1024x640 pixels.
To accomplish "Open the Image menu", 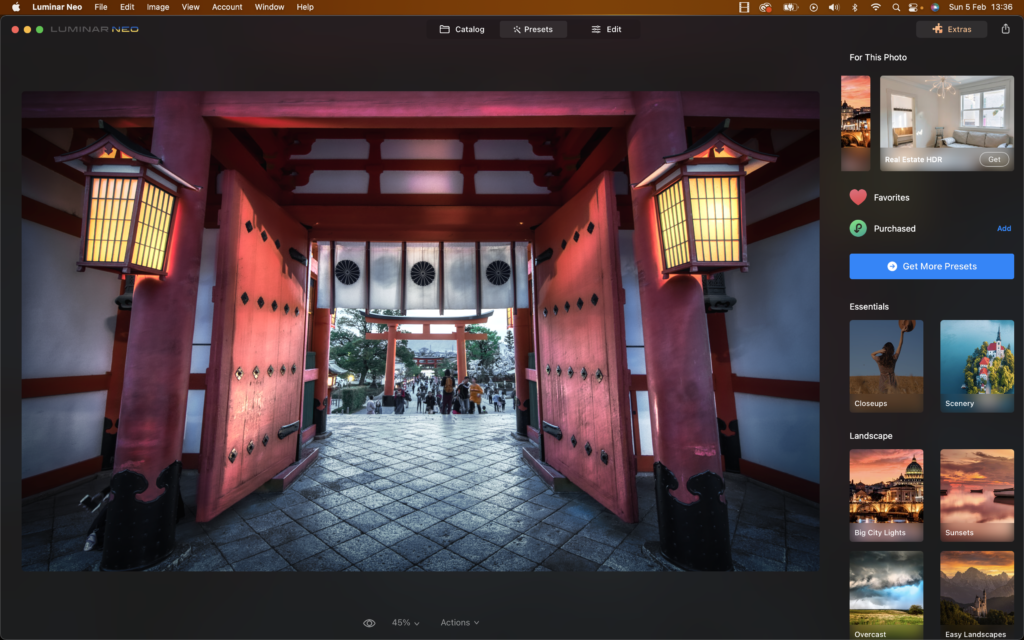I will 157,7.
